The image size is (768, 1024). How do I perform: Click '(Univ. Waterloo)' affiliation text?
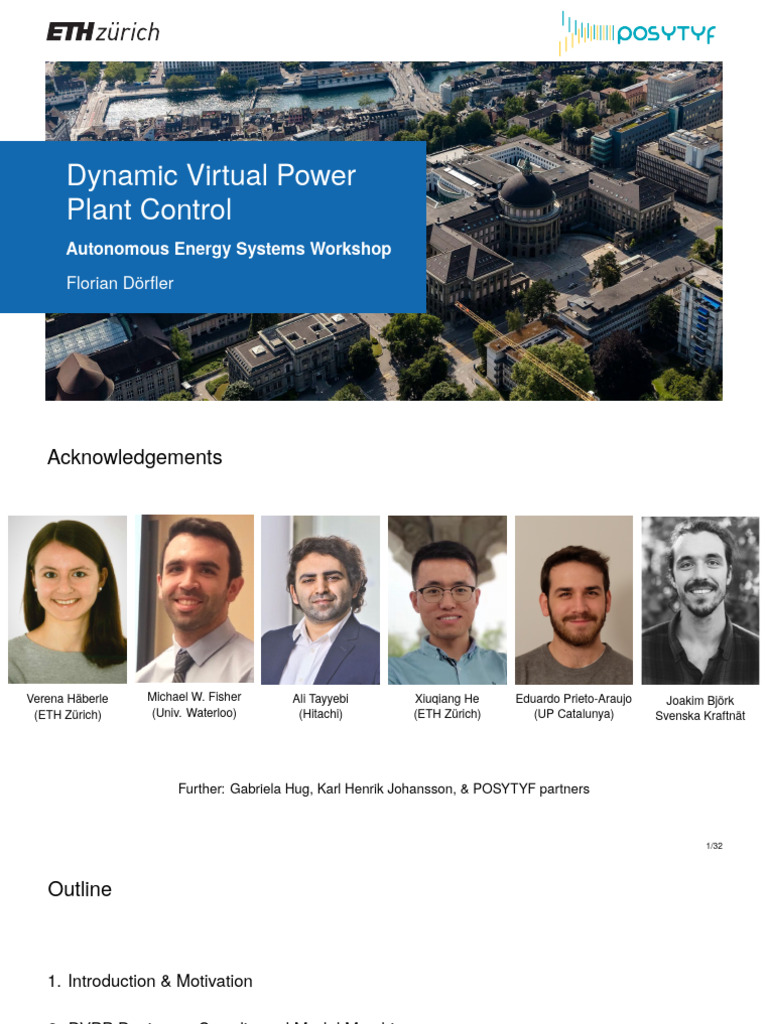pos(194,712)
